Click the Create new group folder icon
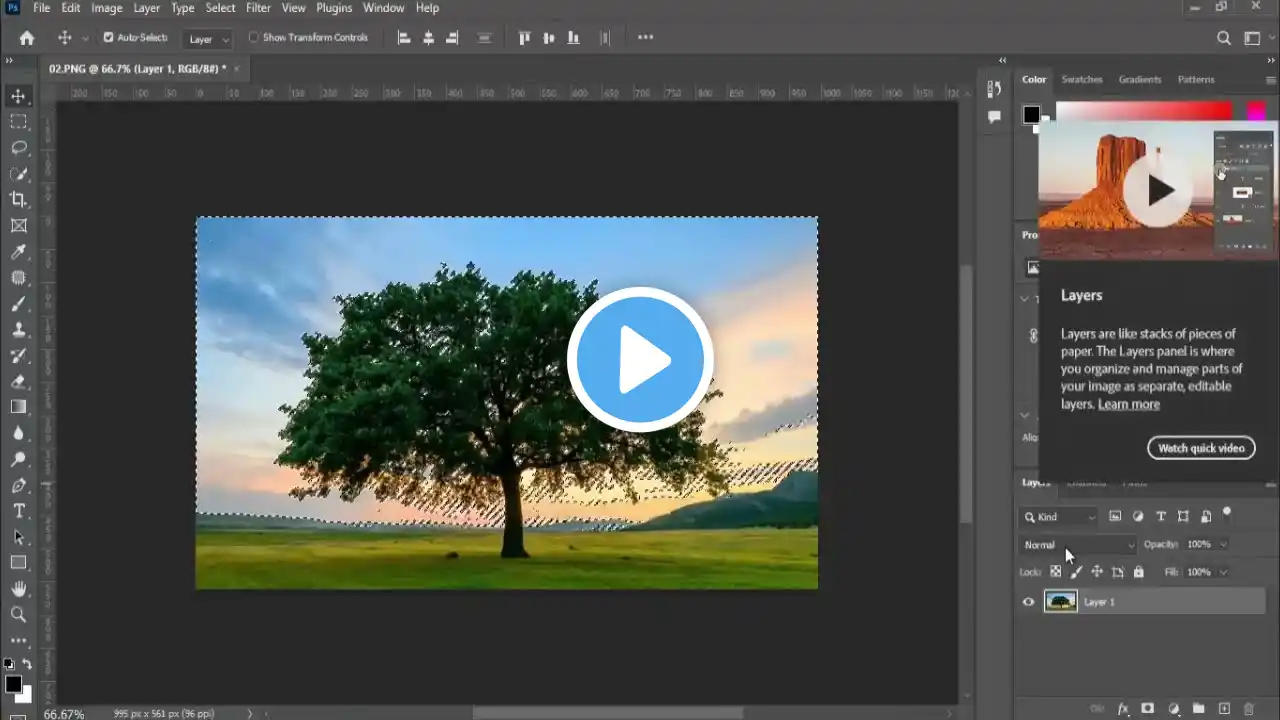 tap(1198, 708)
